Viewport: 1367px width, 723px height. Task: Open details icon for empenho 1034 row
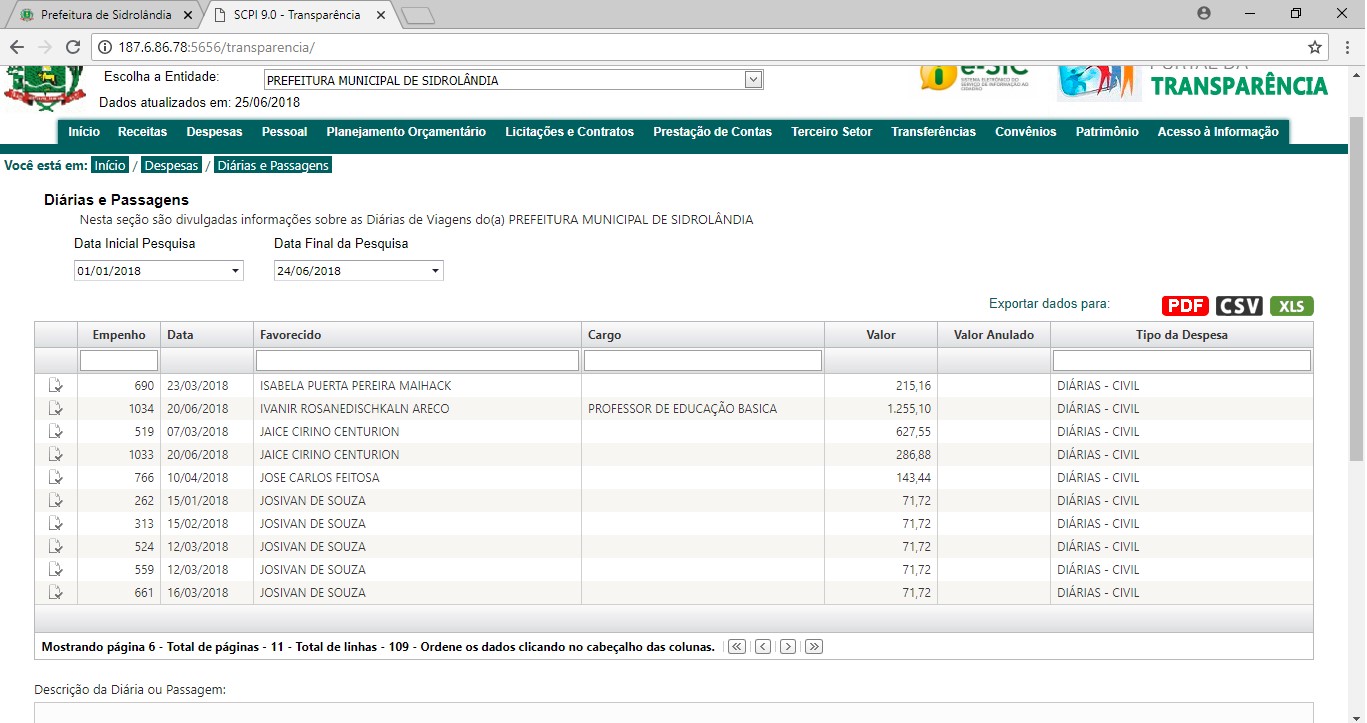coord(56,408)
